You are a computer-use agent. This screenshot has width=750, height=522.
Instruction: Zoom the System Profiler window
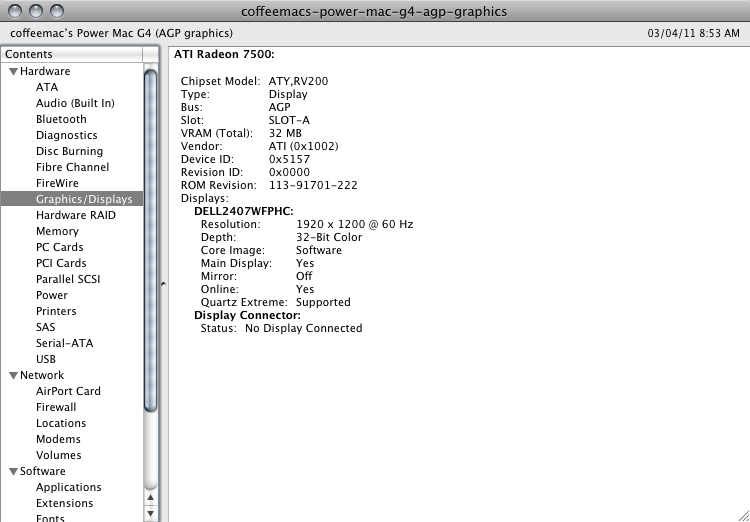[57, 11]
